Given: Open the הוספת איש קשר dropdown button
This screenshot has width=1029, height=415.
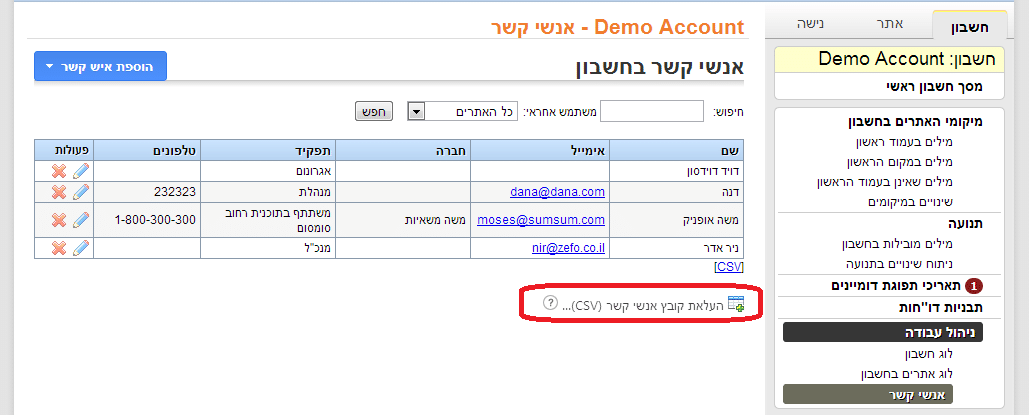Looking at the screenshot, I should (100, 66).
